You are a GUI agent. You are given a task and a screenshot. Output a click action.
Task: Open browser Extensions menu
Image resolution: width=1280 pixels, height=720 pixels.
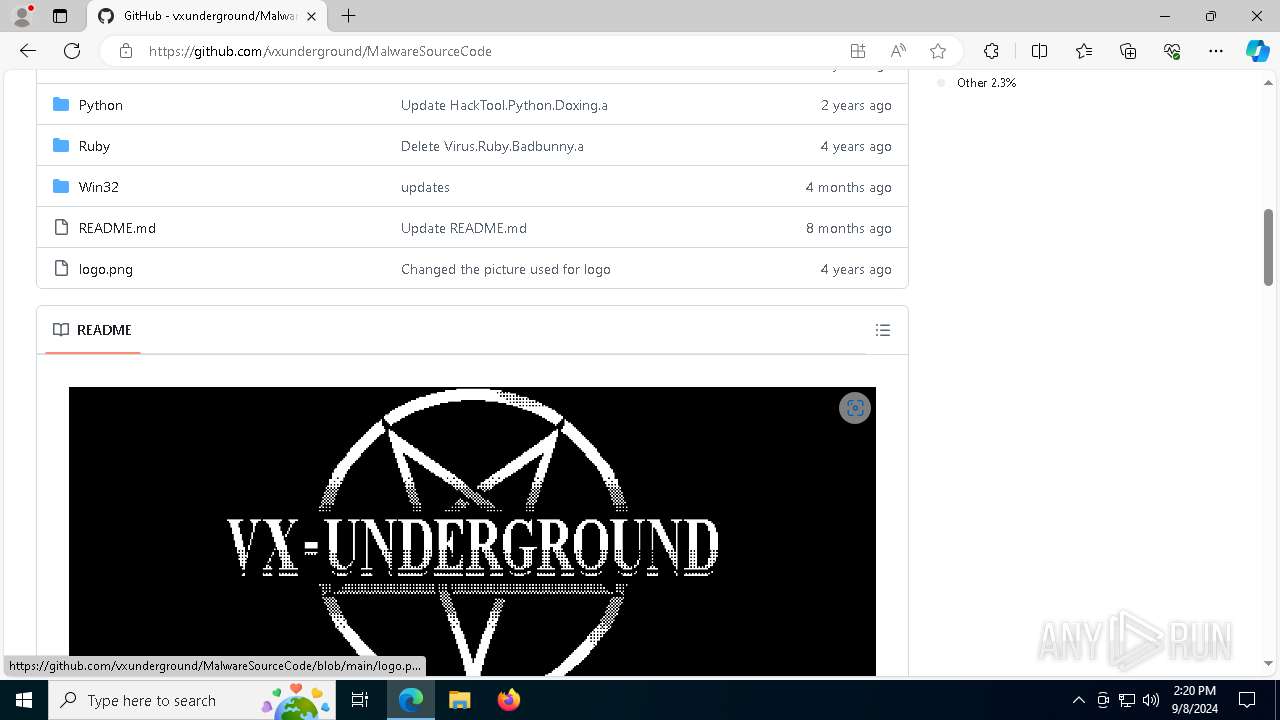pos(991,51)
